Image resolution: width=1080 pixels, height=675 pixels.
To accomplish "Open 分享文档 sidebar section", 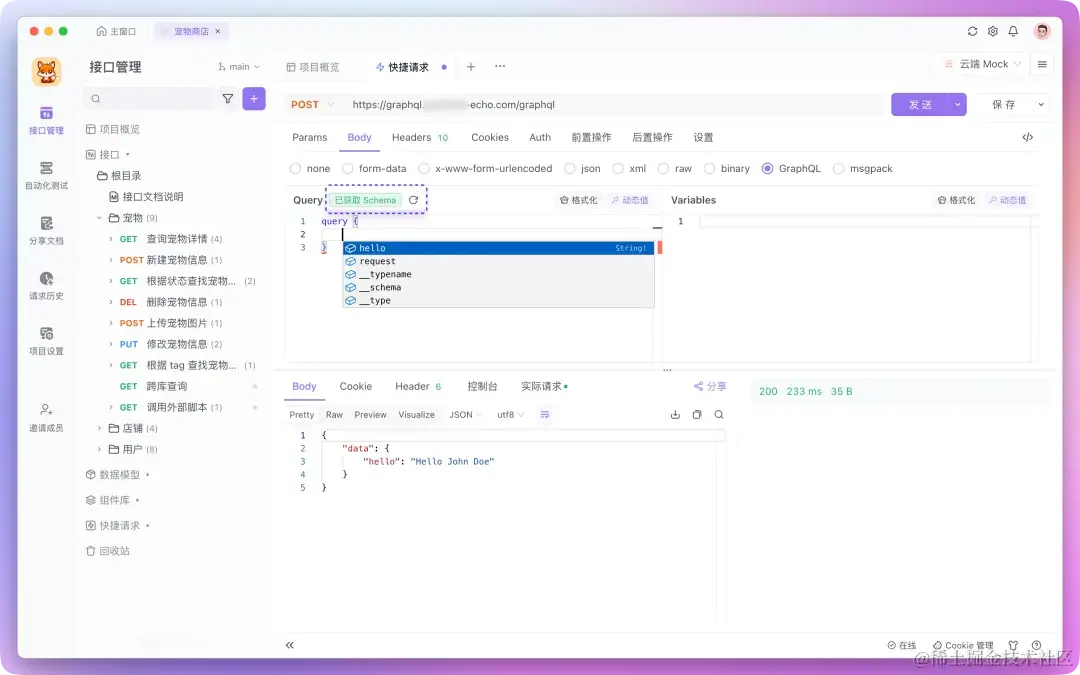I will (46, 230).
